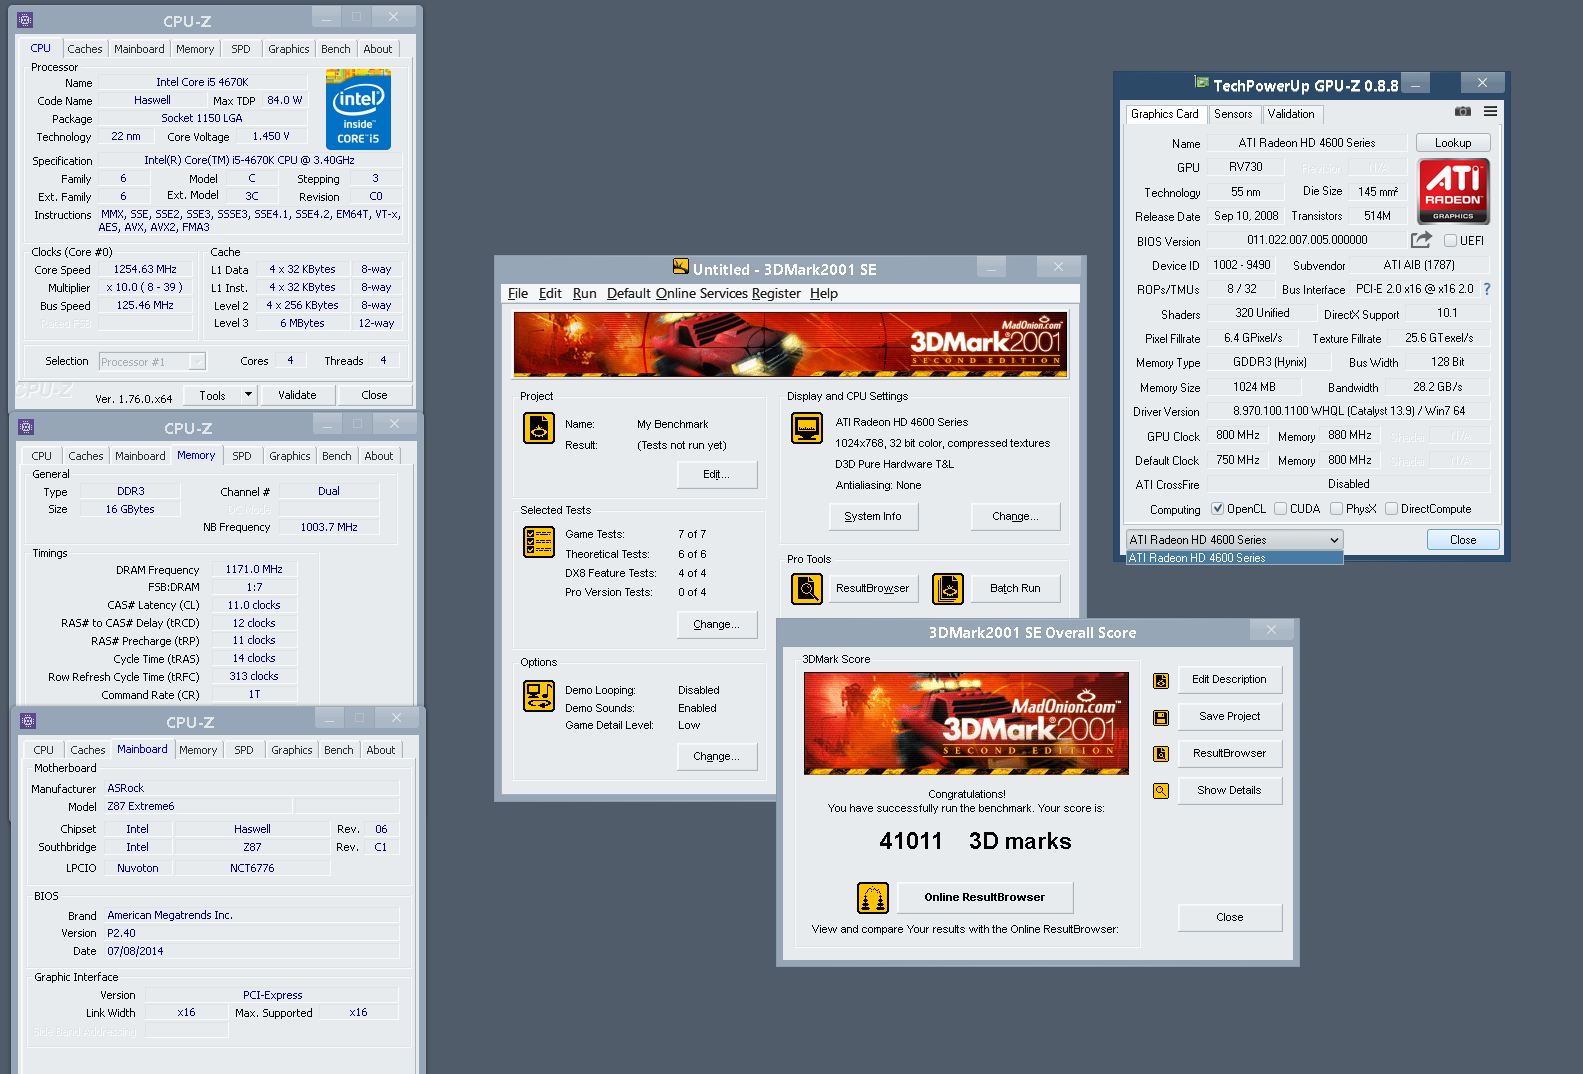The height and width of the screenshot is (1074, 1583).
Task: Click the 3DMark2001 SE title bar icon
Action: pyautogui.click(x=681, y=267)
